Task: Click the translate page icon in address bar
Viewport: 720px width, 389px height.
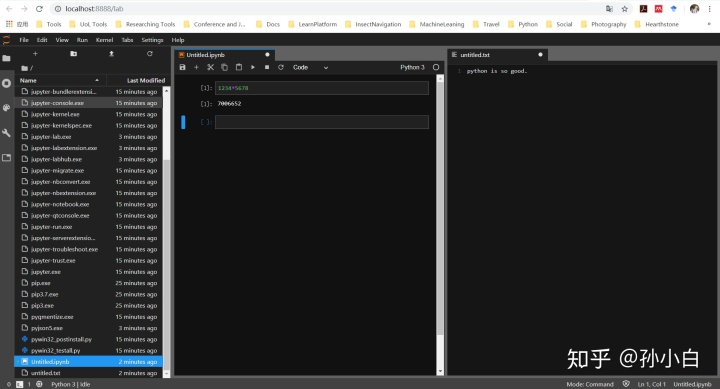Action: [609, 9]
